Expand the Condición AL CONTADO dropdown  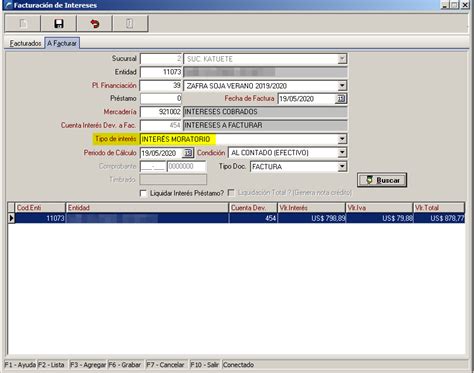342,153
